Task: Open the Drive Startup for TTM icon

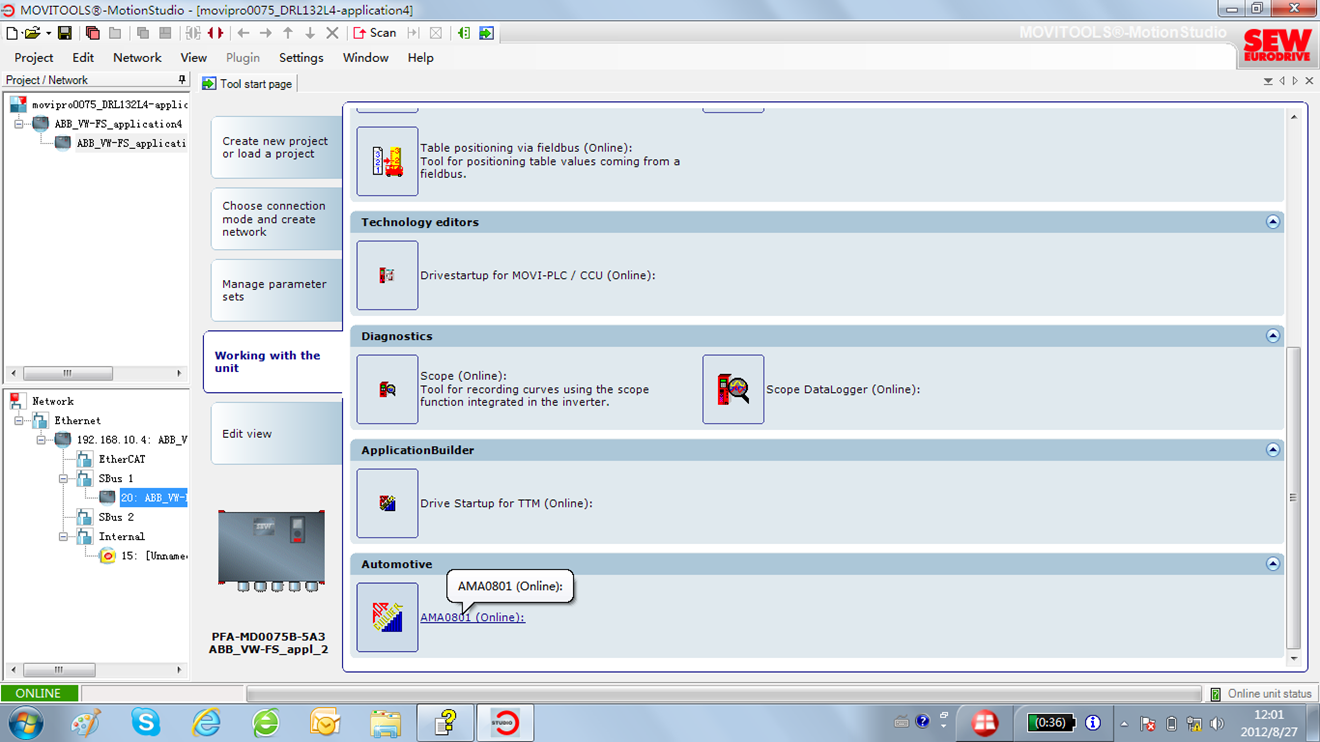Action: 387,503
